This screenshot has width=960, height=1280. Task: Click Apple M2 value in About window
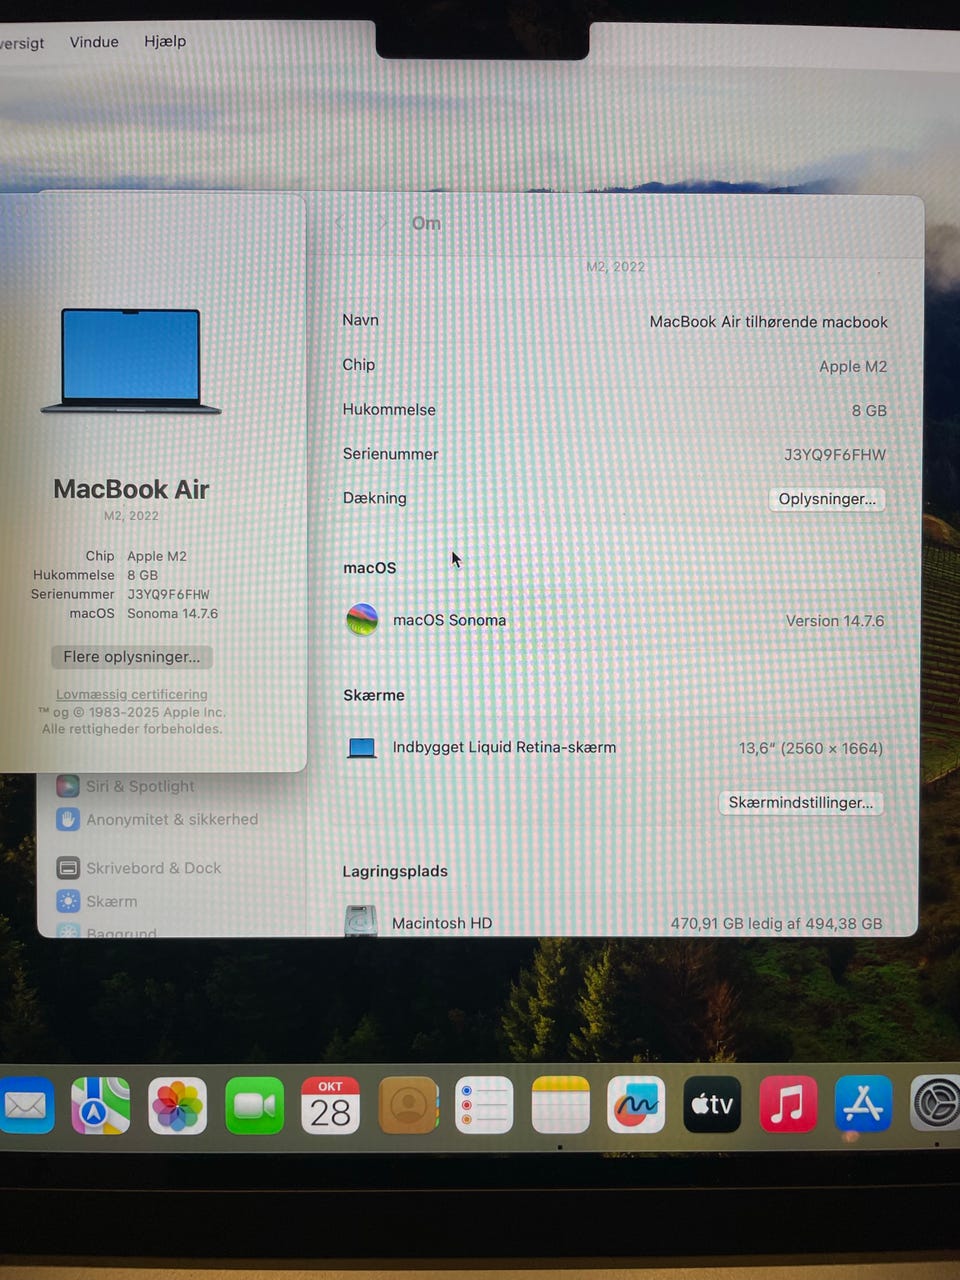click(x=157, y=556)
